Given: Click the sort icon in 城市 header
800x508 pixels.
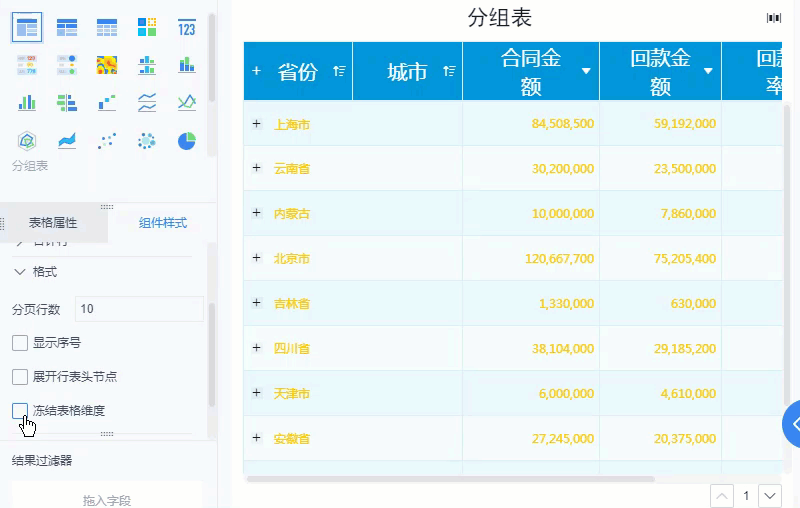Looking at the screenshot, I should coord(449,71).
